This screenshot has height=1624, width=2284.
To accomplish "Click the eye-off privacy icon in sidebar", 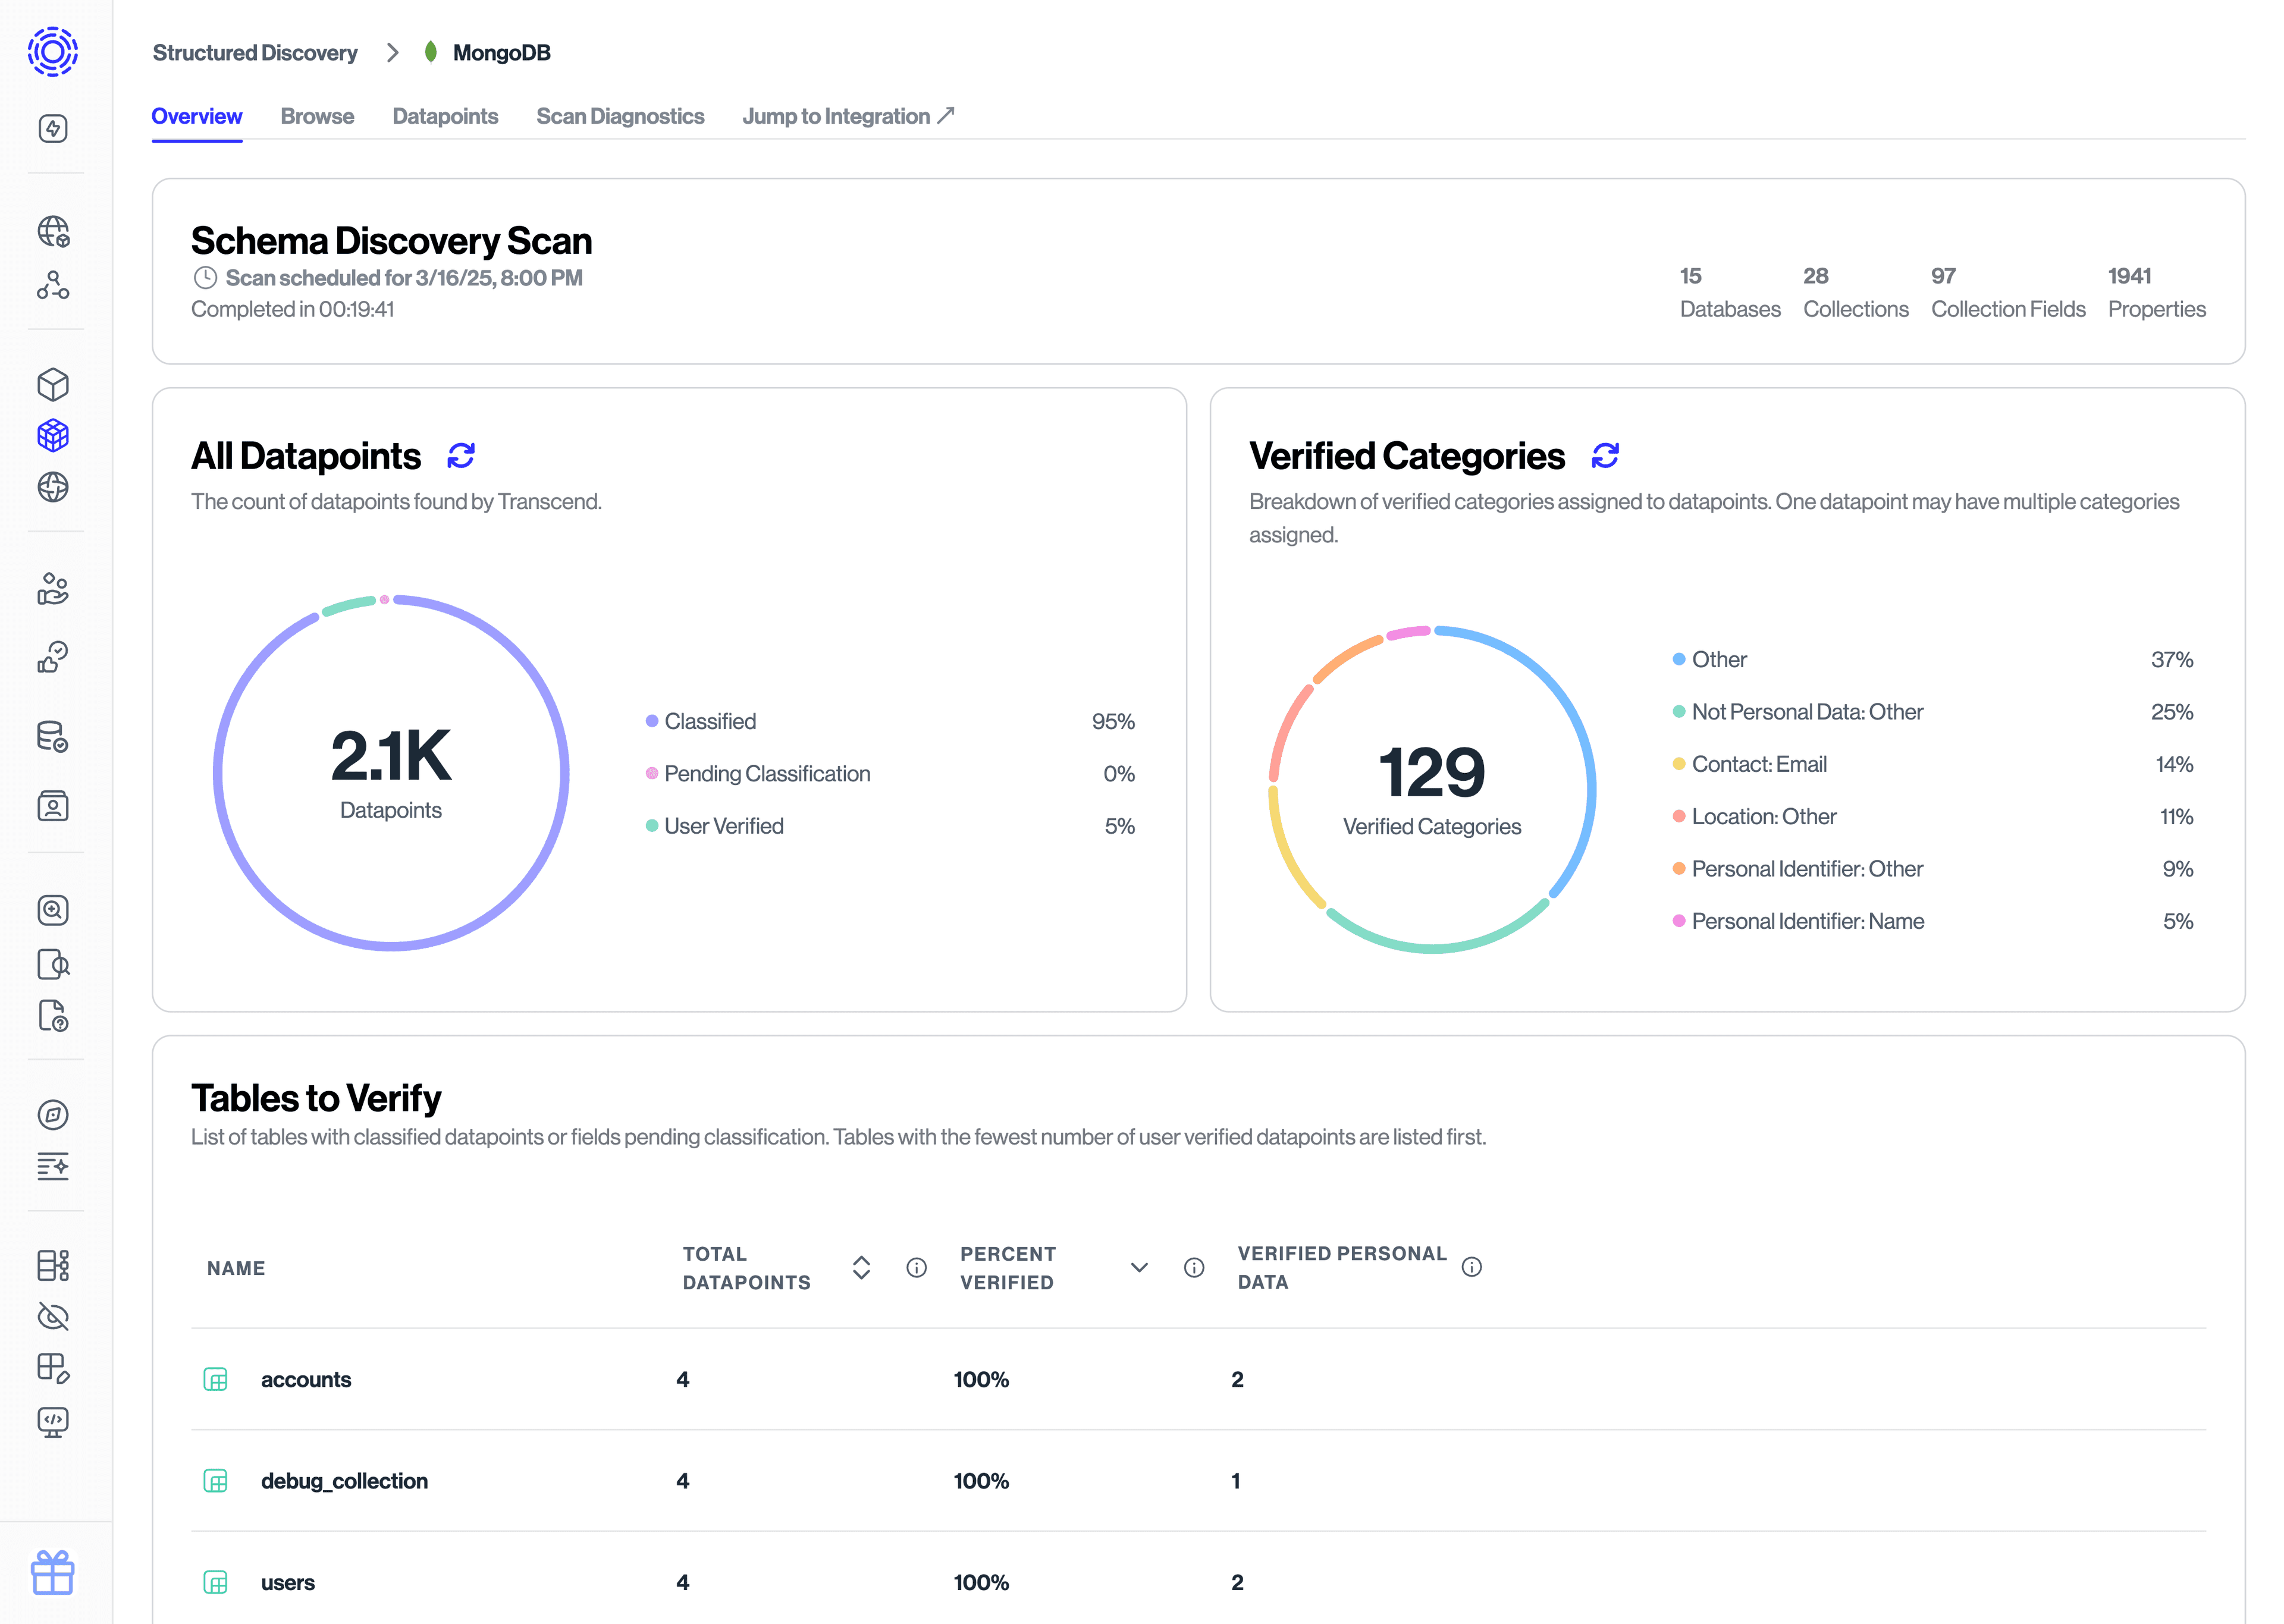I will [54, 1317].
